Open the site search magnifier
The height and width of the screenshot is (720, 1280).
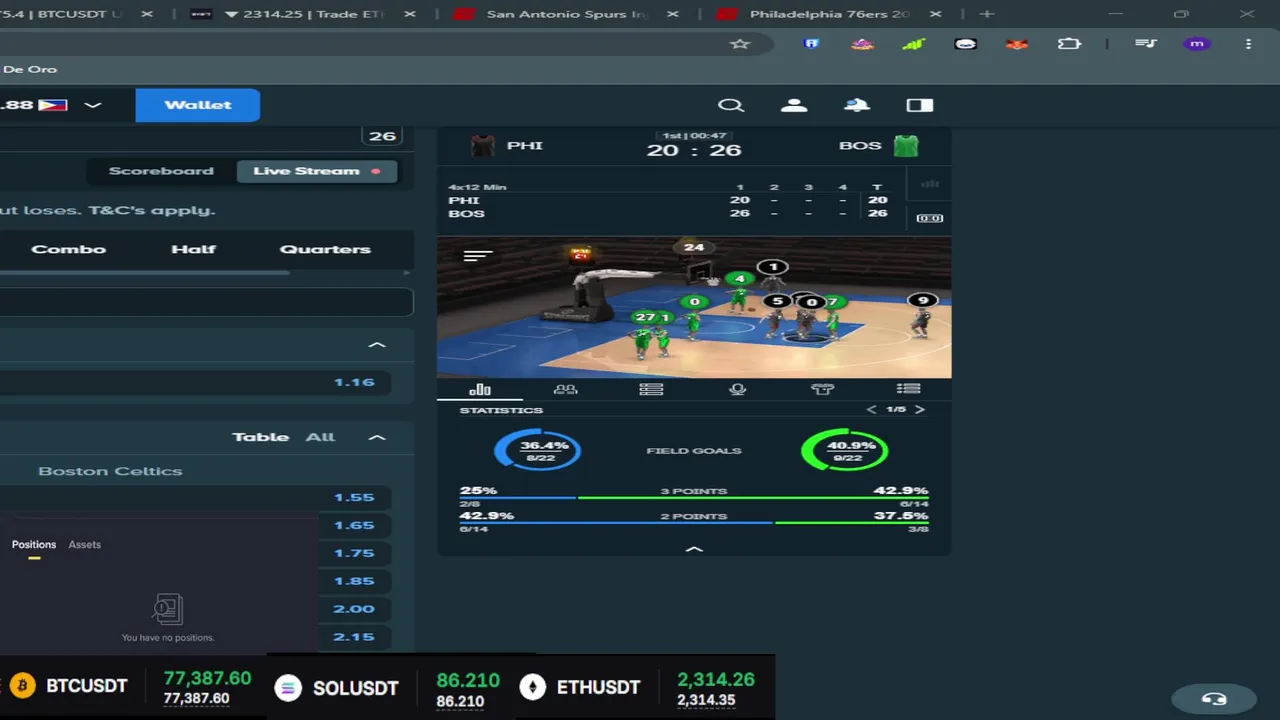tap(731, 105)
